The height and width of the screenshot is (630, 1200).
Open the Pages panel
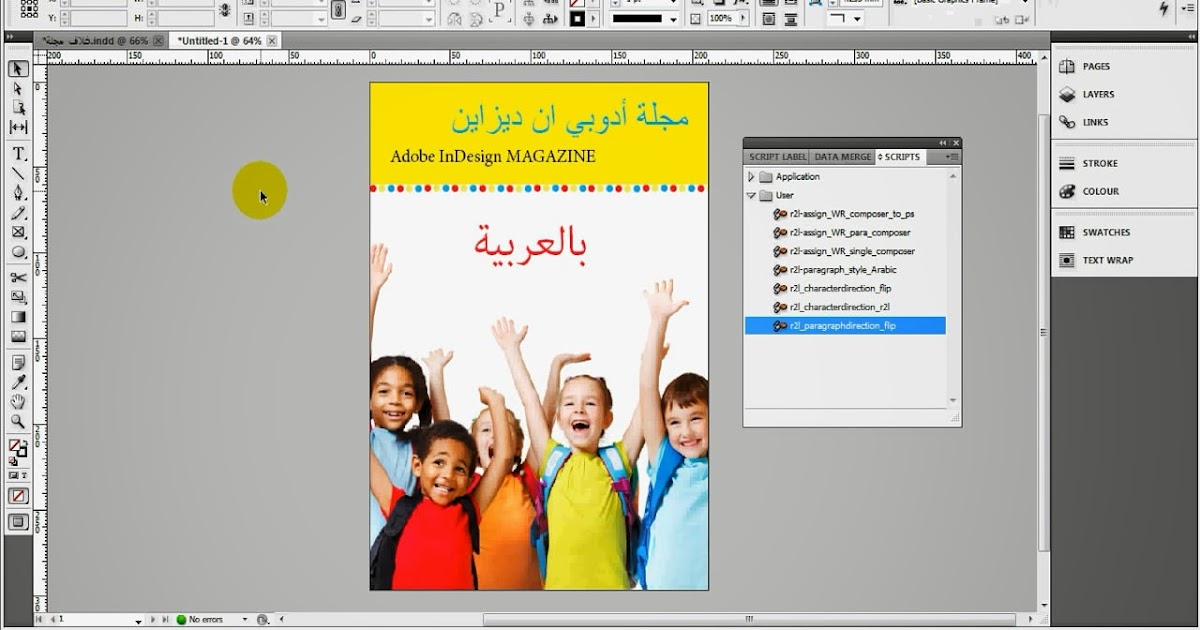pos(1096,66)
